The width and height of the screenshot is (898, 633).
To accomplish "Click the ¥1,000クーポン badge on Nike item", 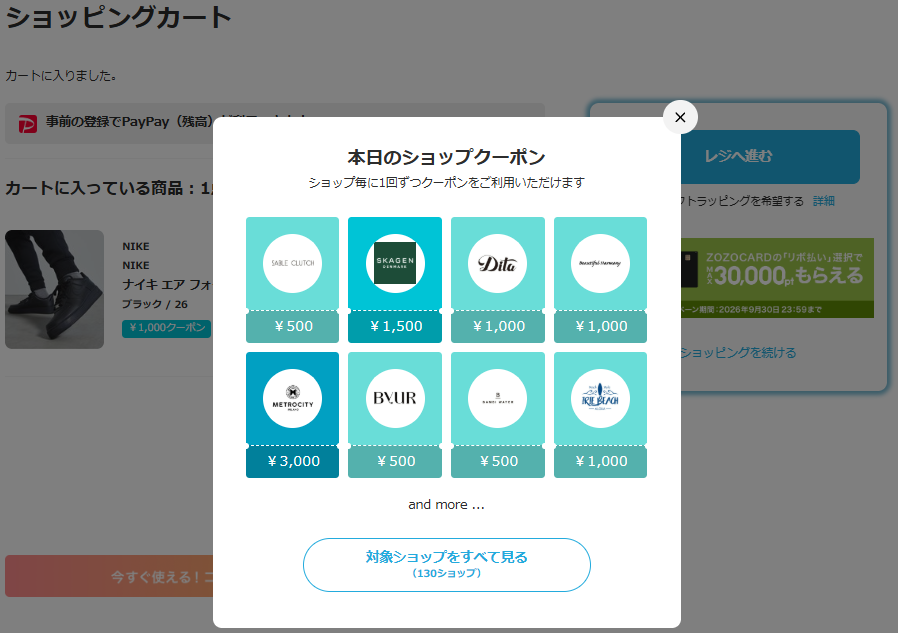I will coord(166,328).
